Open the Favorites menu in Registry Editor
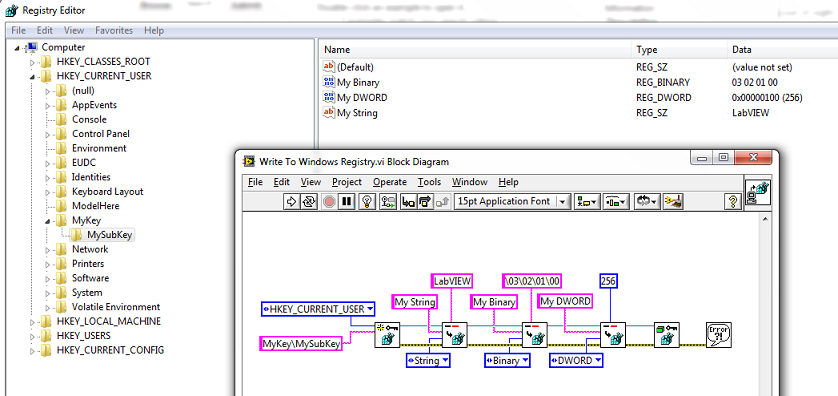This screenshot has width=838, height=396. [x=114, y=30]
